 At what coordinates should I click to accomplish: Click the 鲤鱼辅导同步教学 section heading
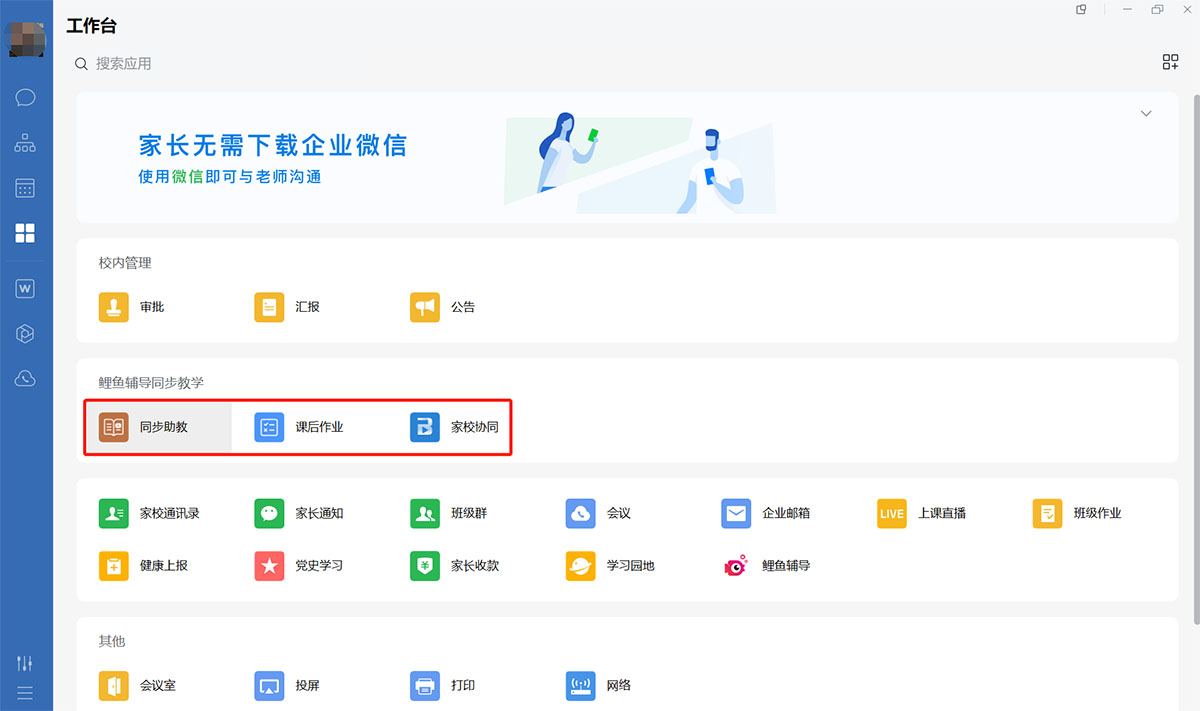click(x=151, y=383)
